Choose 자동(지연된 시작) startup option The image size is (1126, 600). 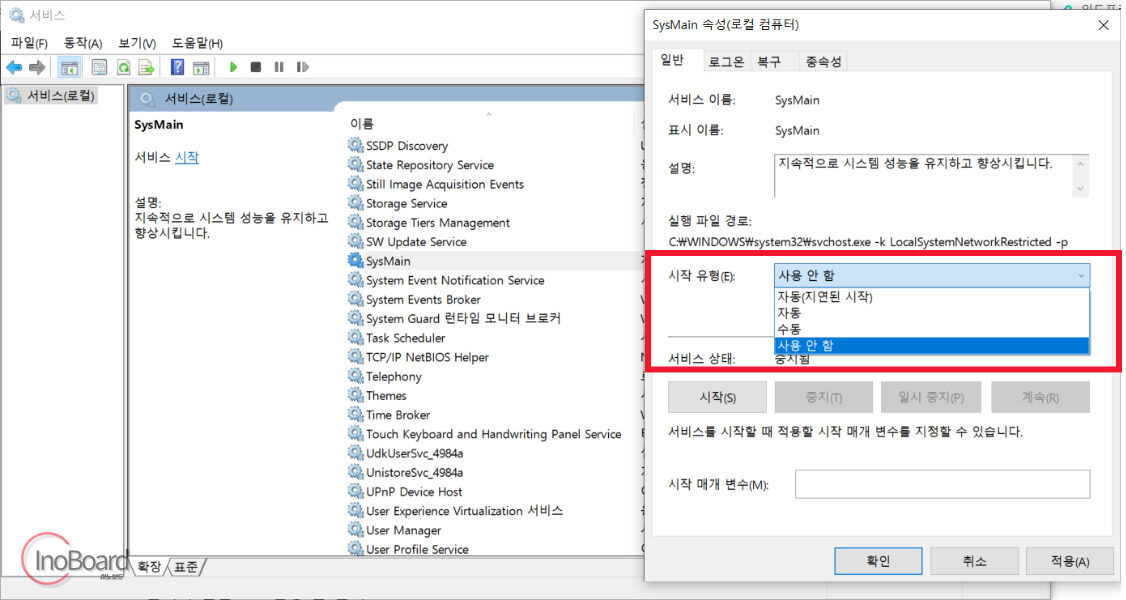point(931,296)
